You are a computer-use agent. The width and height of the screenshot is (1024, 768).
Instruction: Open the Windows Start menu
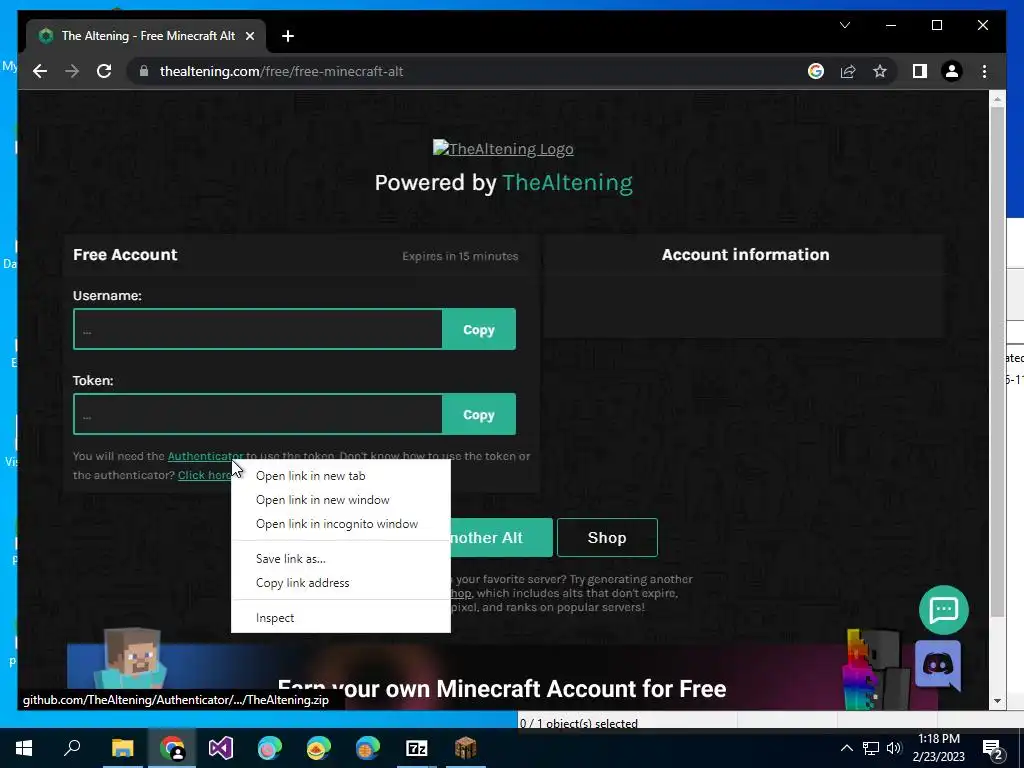point(24,748)
